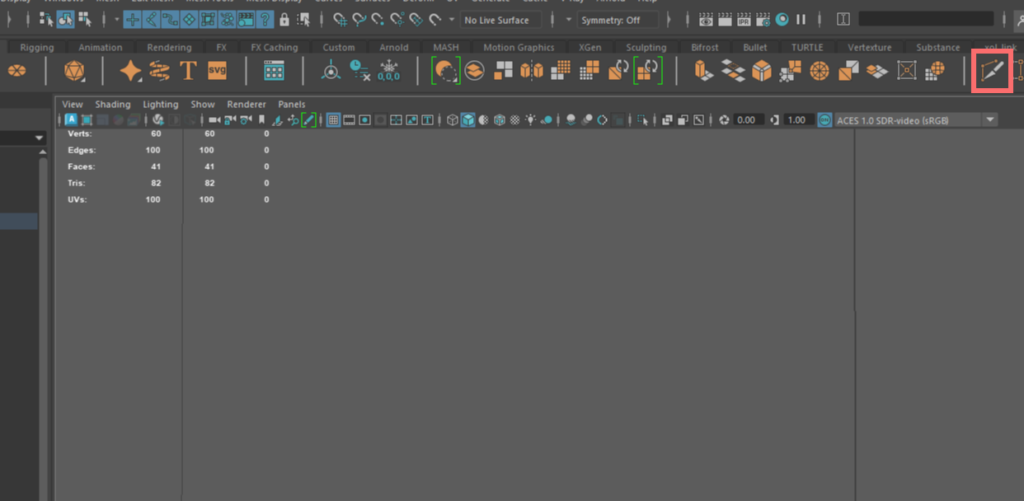Click the Verts: heads-up display label
Screen dimensions: 1024x501
80,133
